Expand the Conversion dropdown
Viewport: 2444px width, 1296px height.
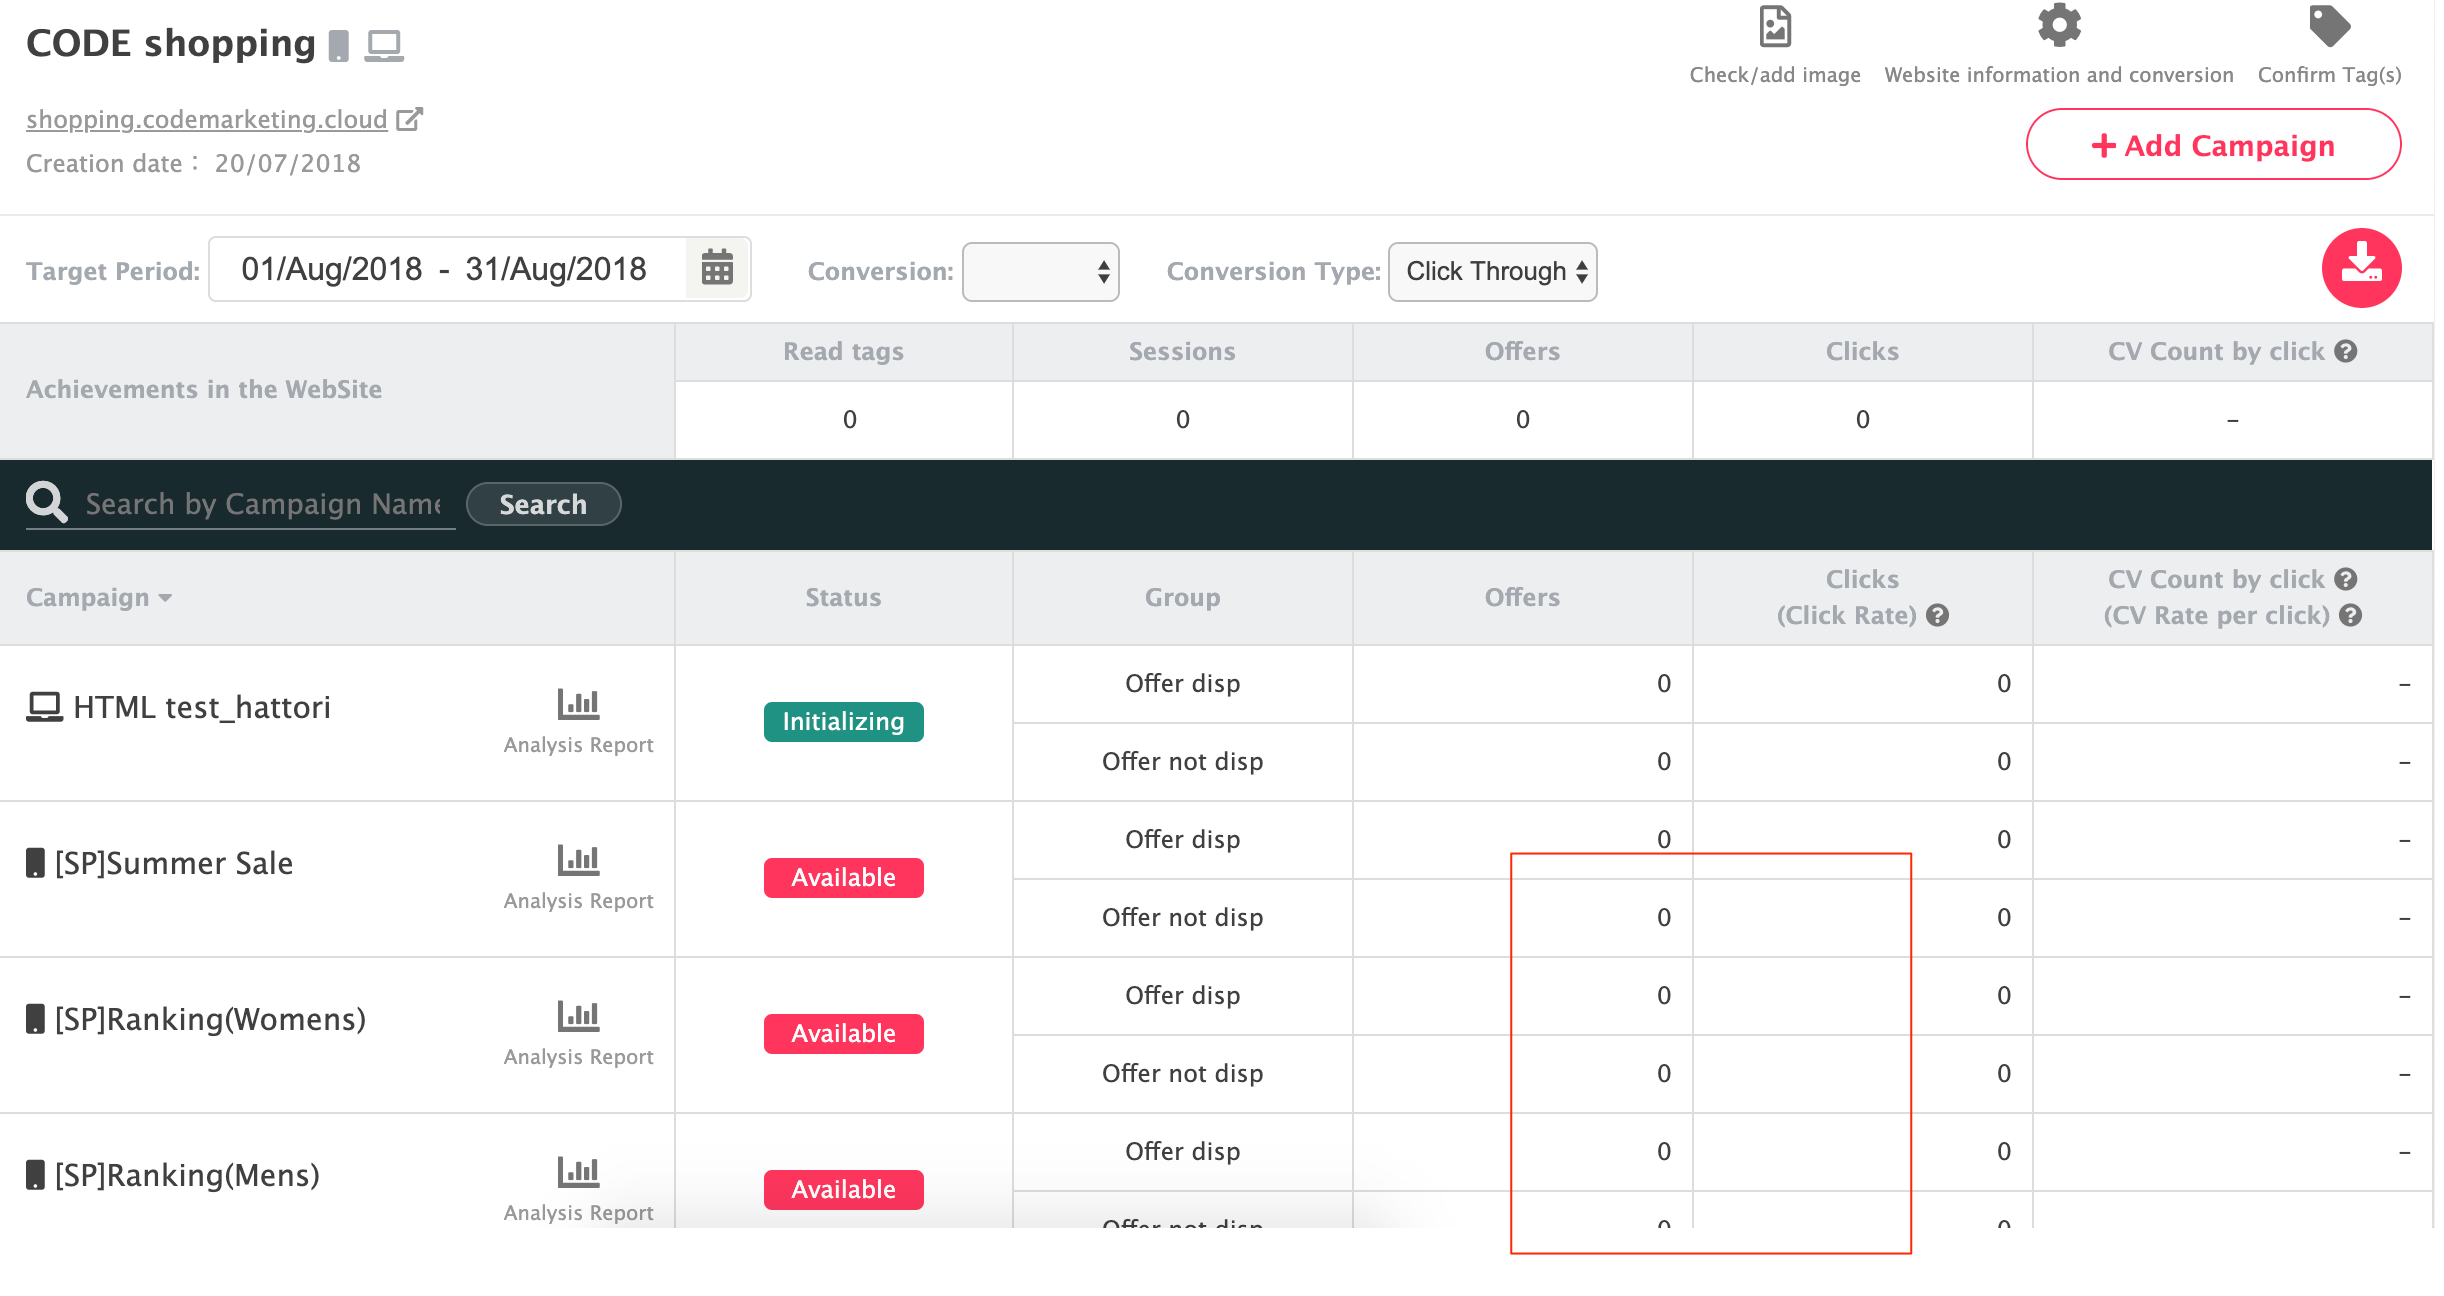tap(1040, 271)
